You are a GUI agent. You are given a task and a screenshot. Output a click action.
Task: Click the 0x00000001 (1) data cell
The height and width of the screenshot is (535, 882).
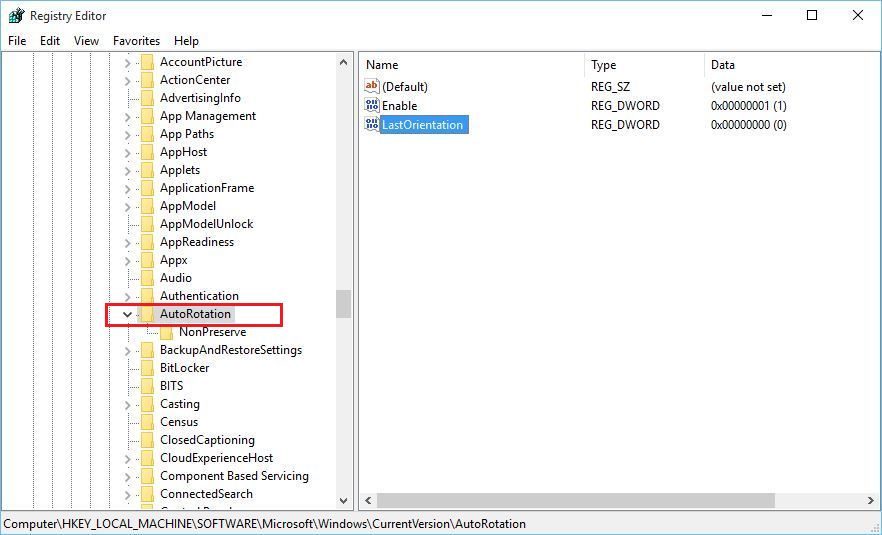(x=749, y=106)
